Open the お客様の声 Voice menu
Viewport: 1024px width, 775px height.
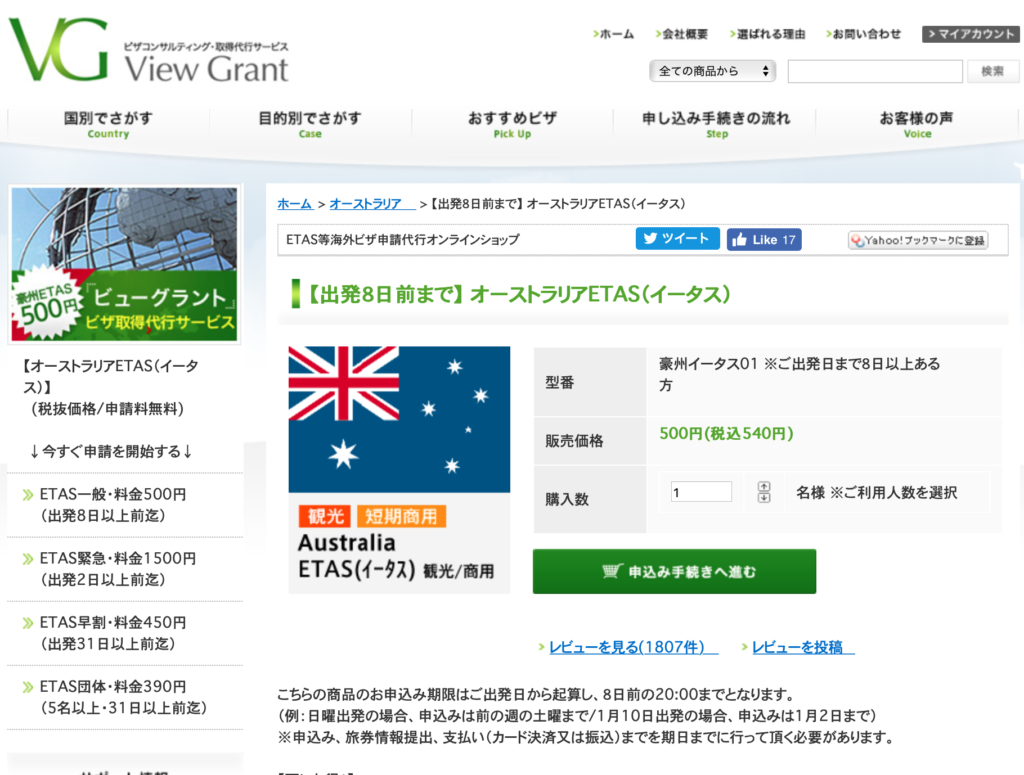tap(916, 124)
